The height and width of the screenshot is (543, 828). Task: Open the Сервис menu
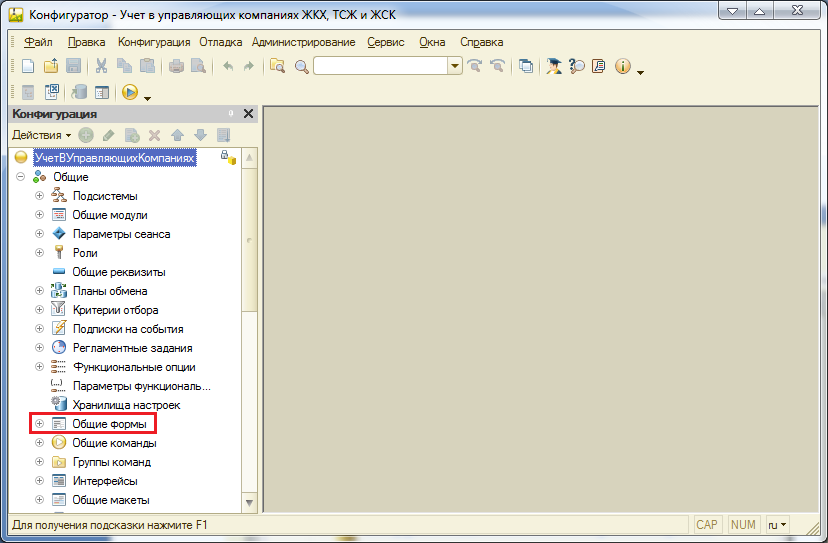[x=386, y=42]
